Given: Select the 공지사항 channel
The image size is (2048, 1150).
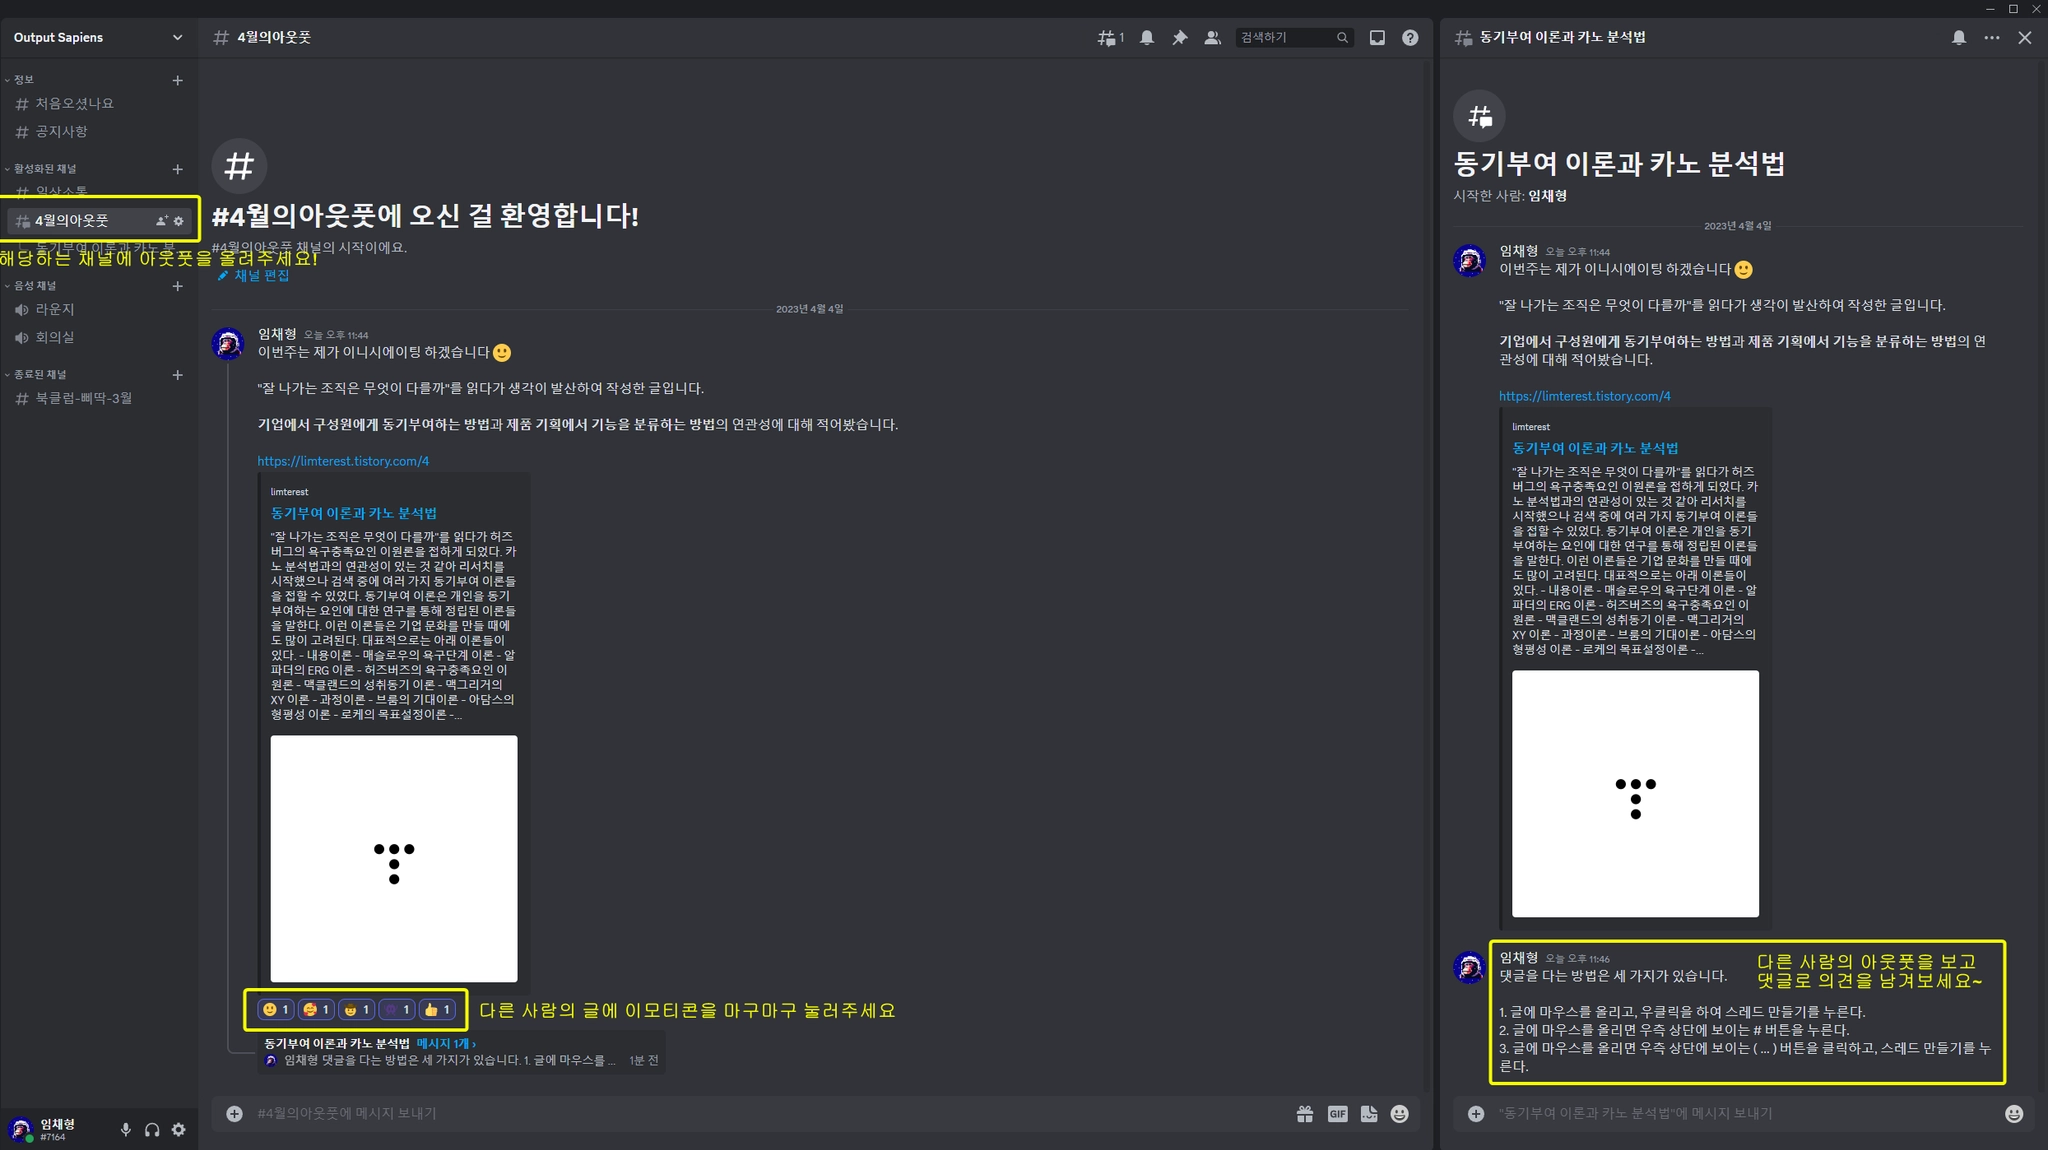Looking at the screenshot, I should 61,132.
